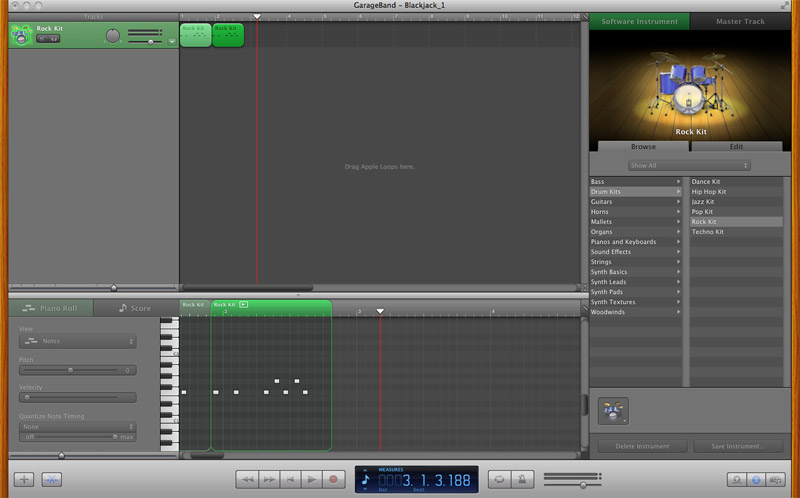Open the Show All dropdown
Screen dimensions: 800x498
point(689,165)
